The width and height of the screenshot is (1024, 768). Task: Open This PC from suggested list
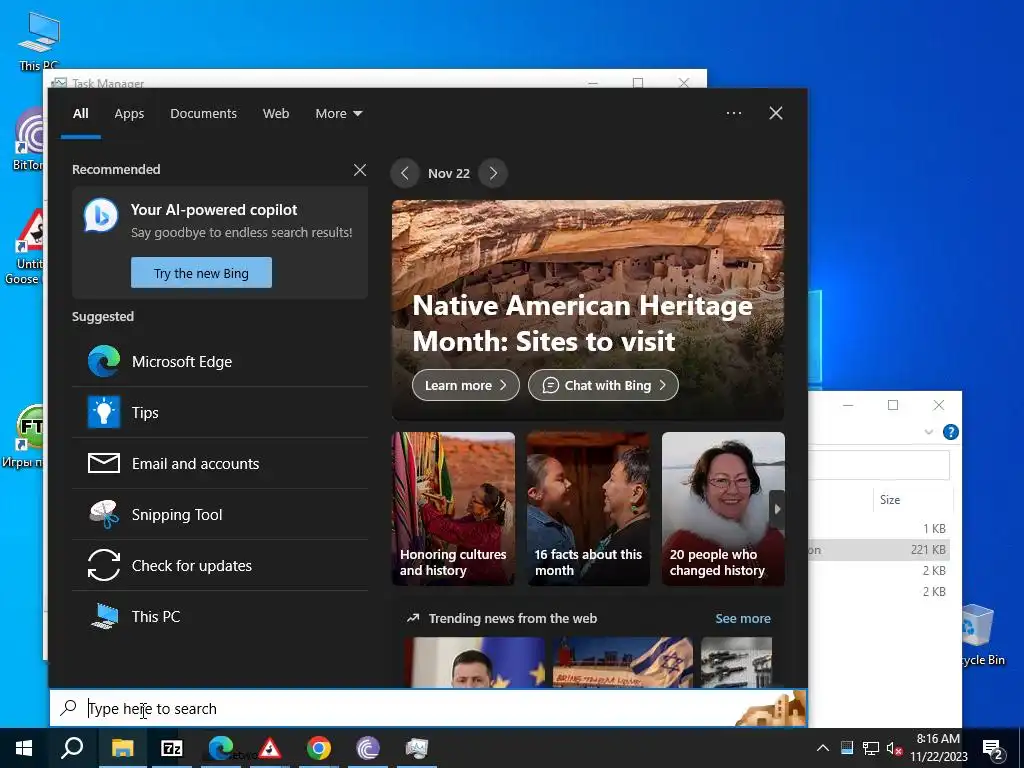coord(220,616)
